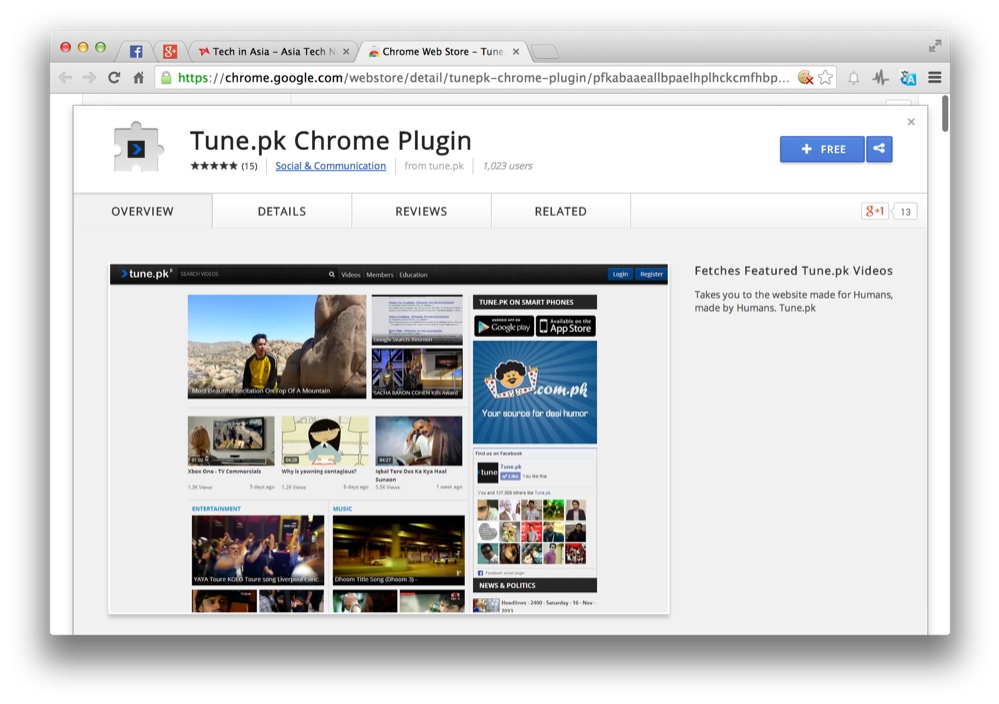Install the plugin with the FREE button

pyautogui.click(x=822, y=149)
